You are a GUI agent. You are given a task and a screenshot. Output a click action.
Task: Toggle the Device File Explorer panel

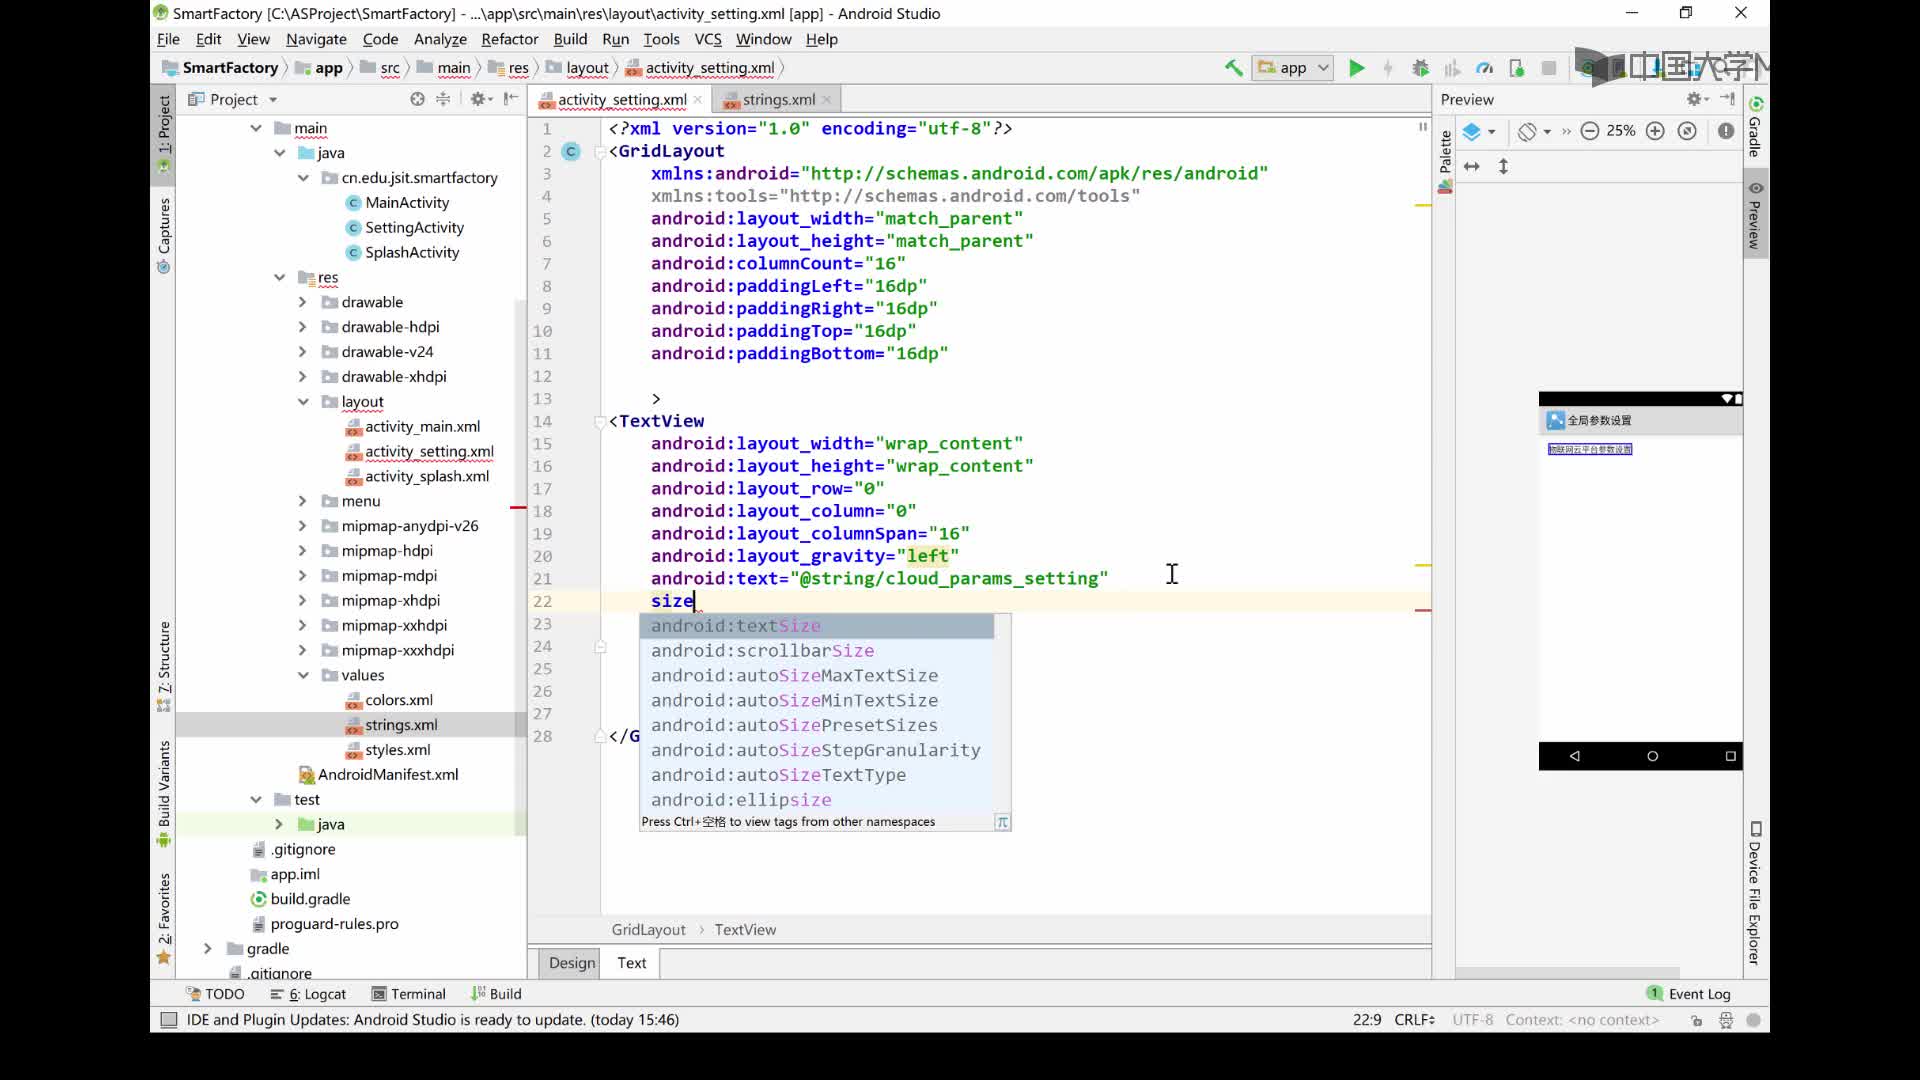tap(1755, 895)
